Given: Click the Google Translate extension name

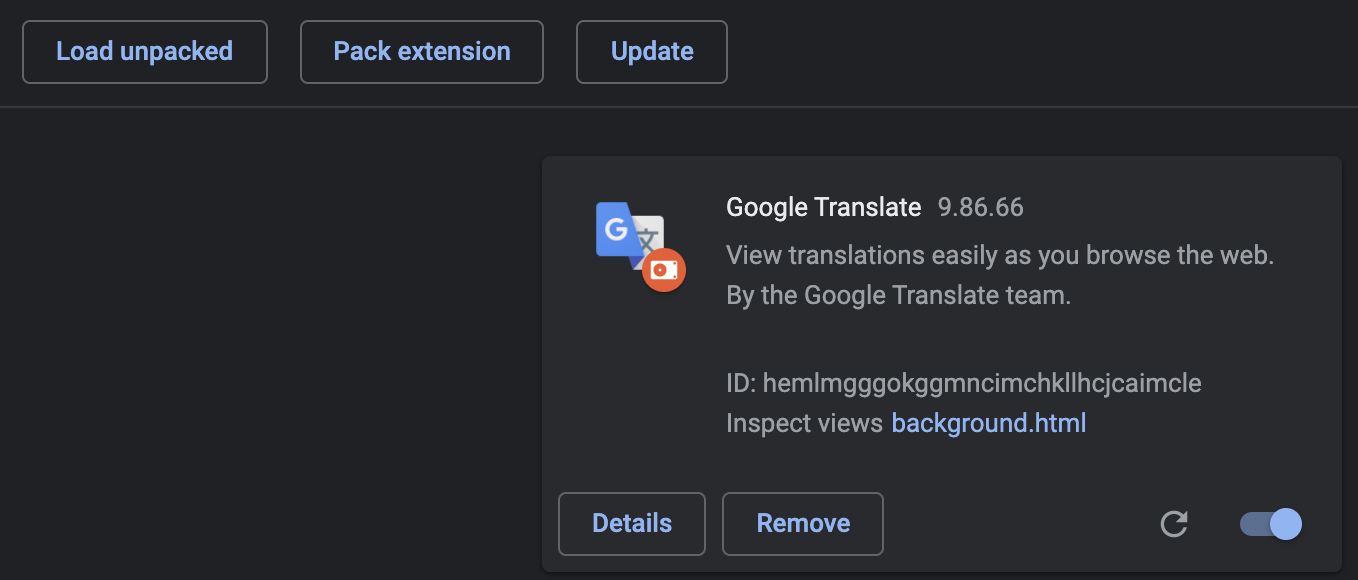Looking at the screenshot, I should pos(823,208).
